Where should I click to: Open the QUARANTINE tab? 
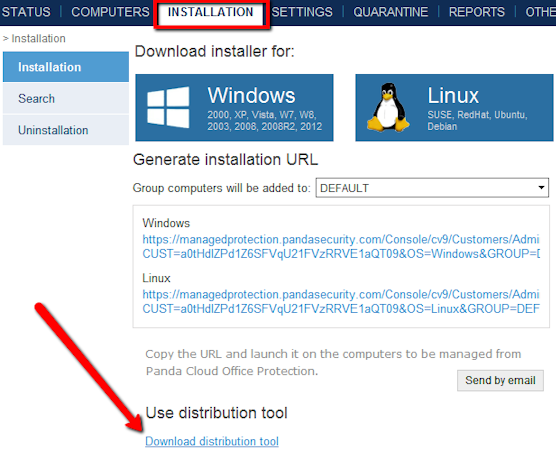390,12
